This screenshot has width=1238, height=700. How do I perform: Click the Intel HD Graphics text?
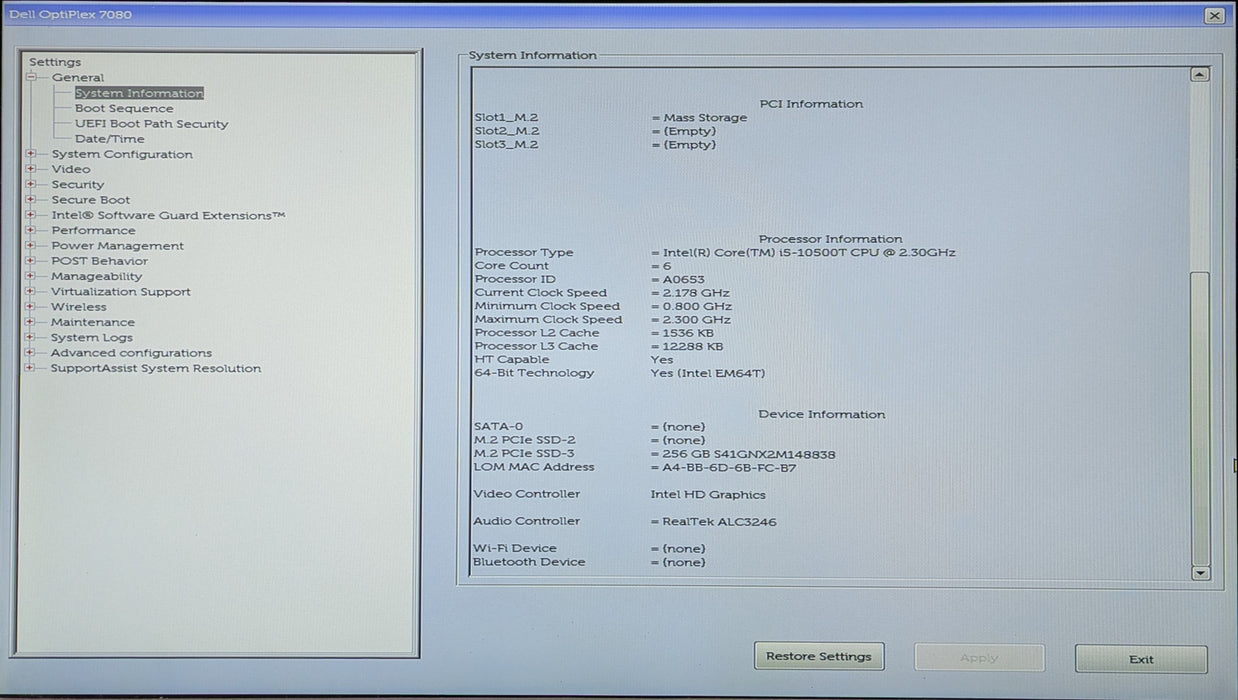(708, 495)
